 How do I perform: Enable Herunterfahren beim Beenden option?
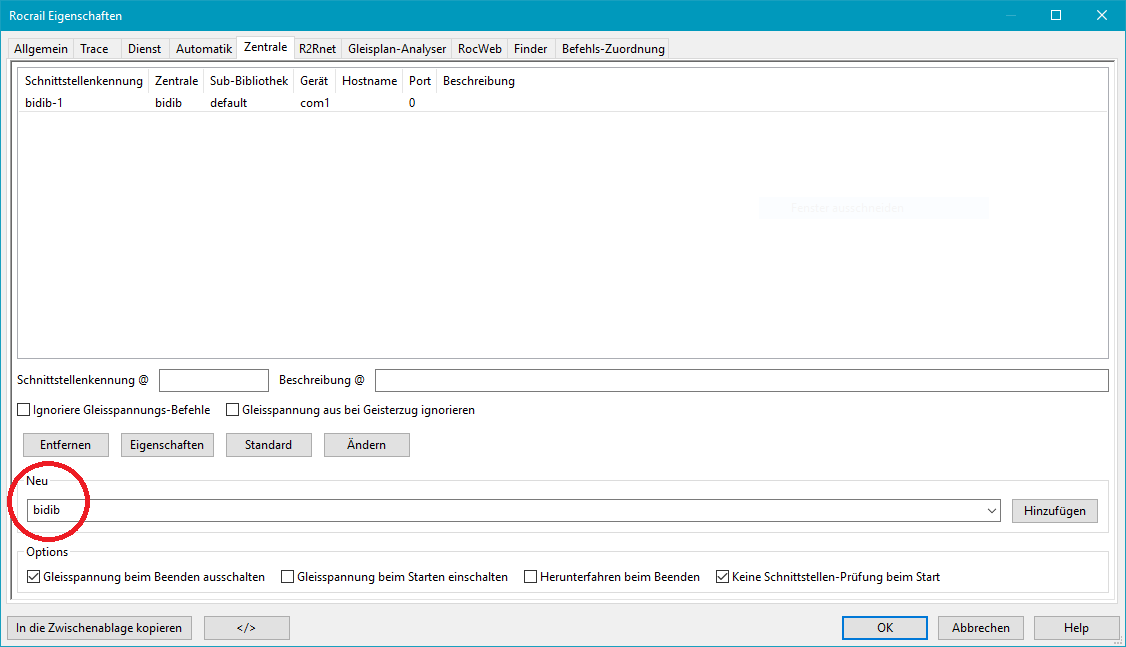[531, 577]
